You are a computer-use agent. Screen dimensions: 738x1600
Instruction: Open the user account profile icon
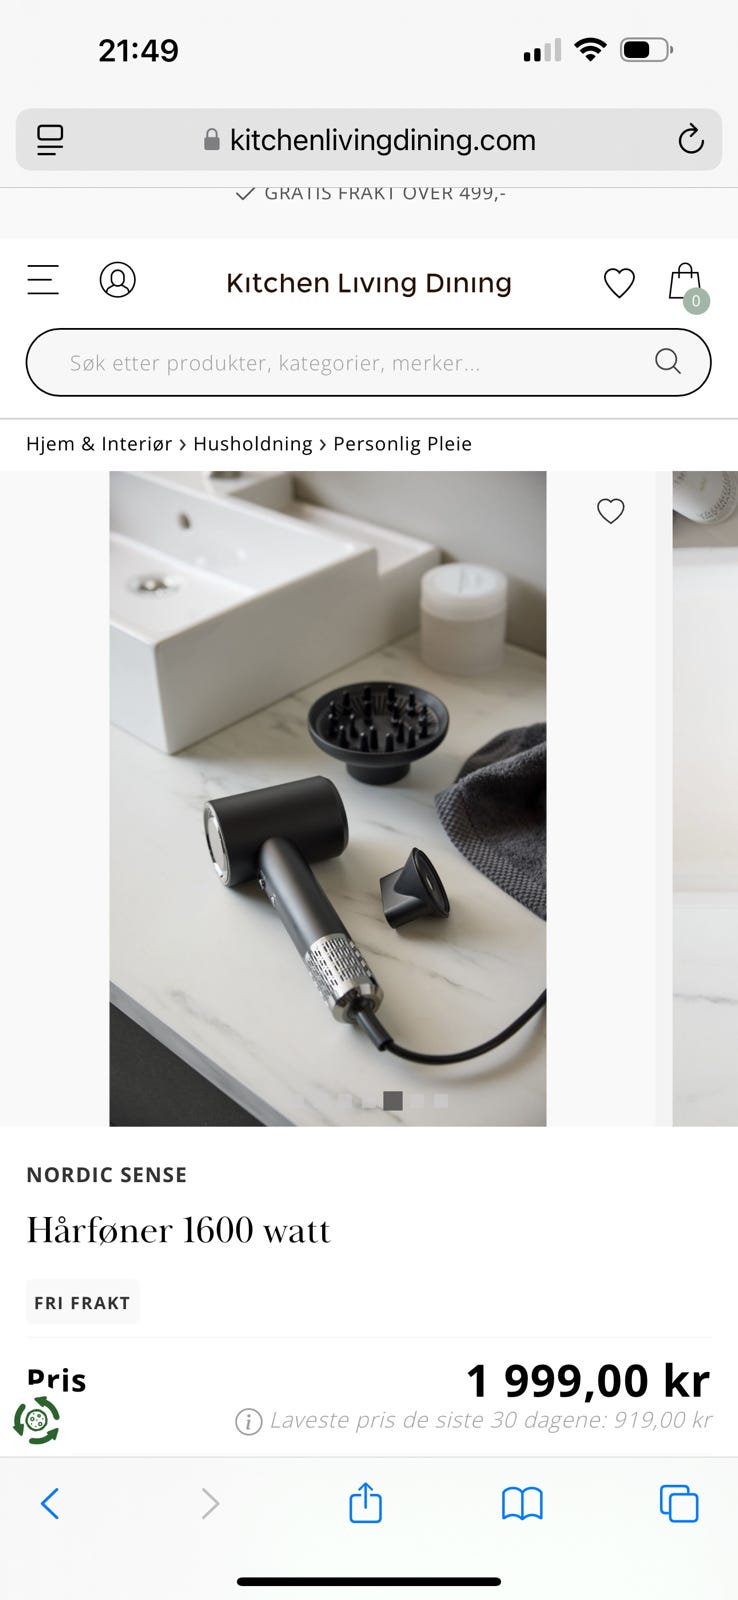tap(117, 280)
